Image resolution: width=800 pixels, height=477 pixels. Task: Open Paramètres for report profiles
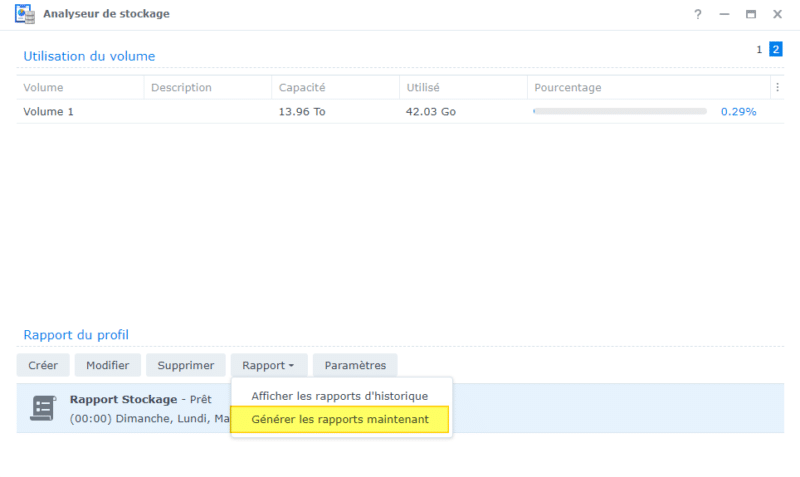pos(355,365)
